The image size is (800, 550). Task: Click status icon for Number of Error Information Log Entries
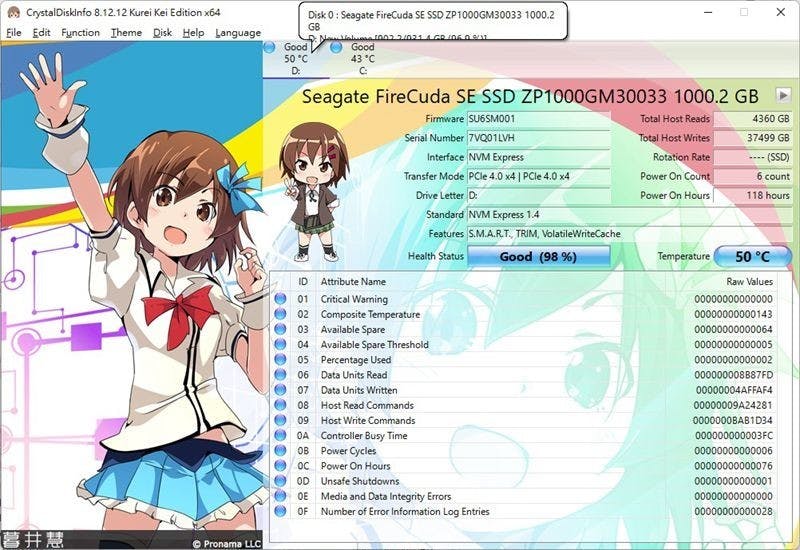(x=280, y=511)
